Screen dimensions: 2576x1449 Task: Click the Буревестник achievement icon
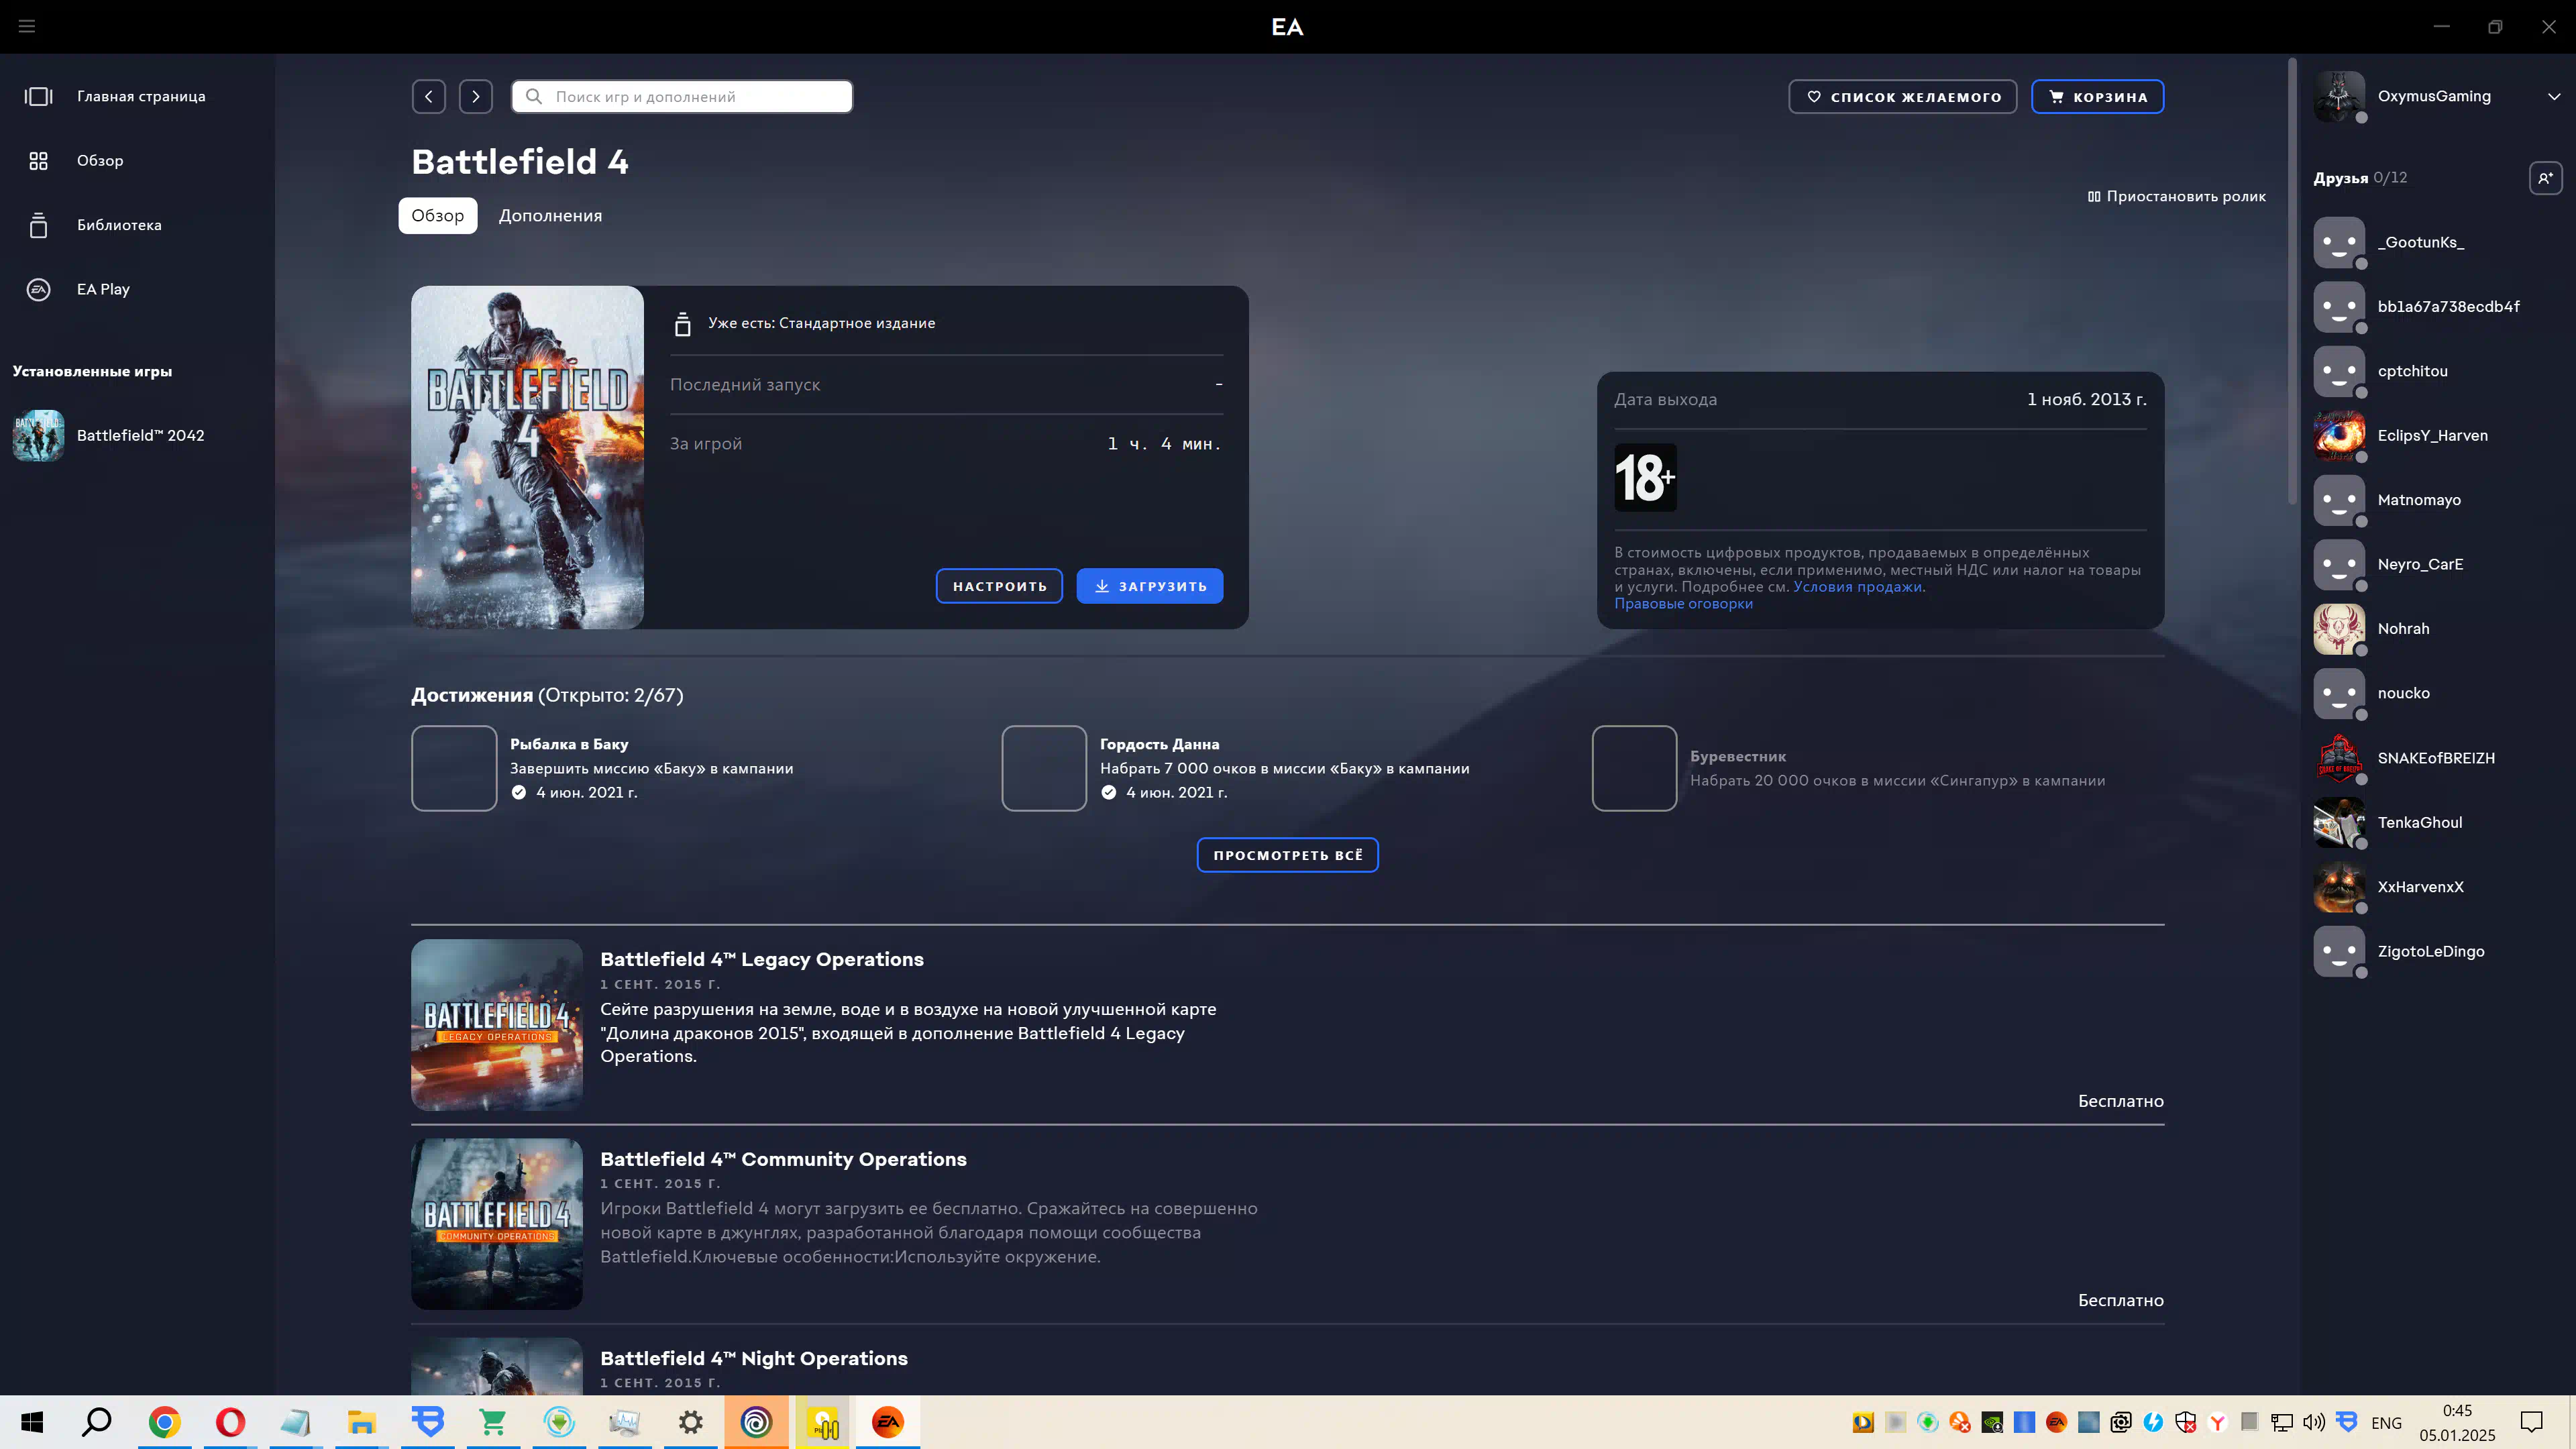(x=1634, y=768)
